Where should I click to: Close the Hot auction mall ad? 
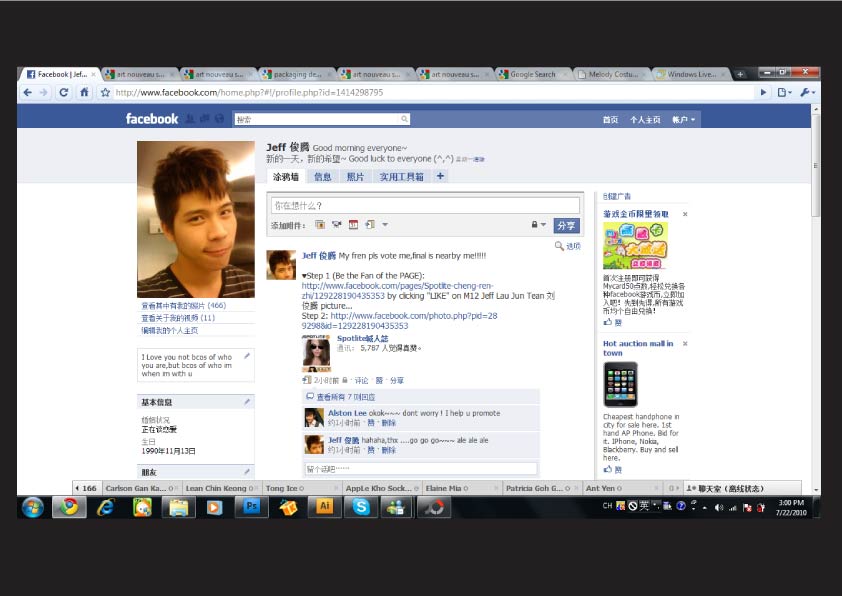point(685,344)
